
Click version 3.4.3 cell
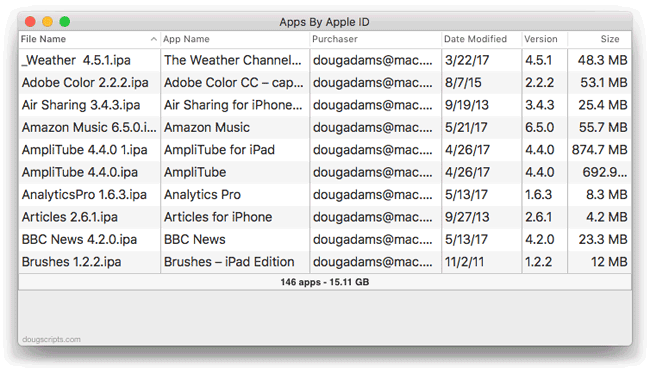544,105
